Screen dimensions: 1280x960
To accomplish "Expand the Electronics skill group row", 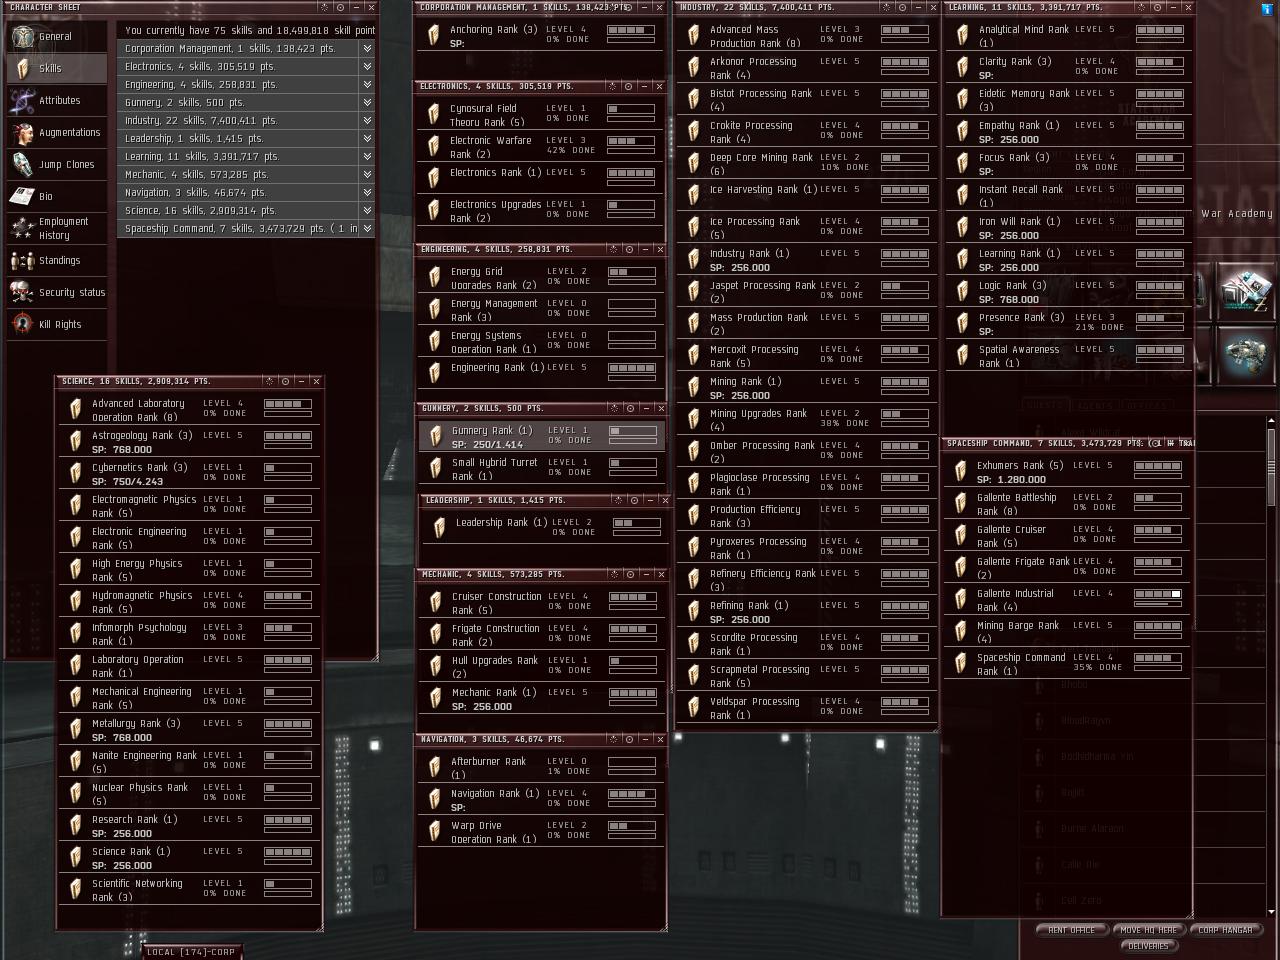I will pyautogui.click(x=367, y=66).
